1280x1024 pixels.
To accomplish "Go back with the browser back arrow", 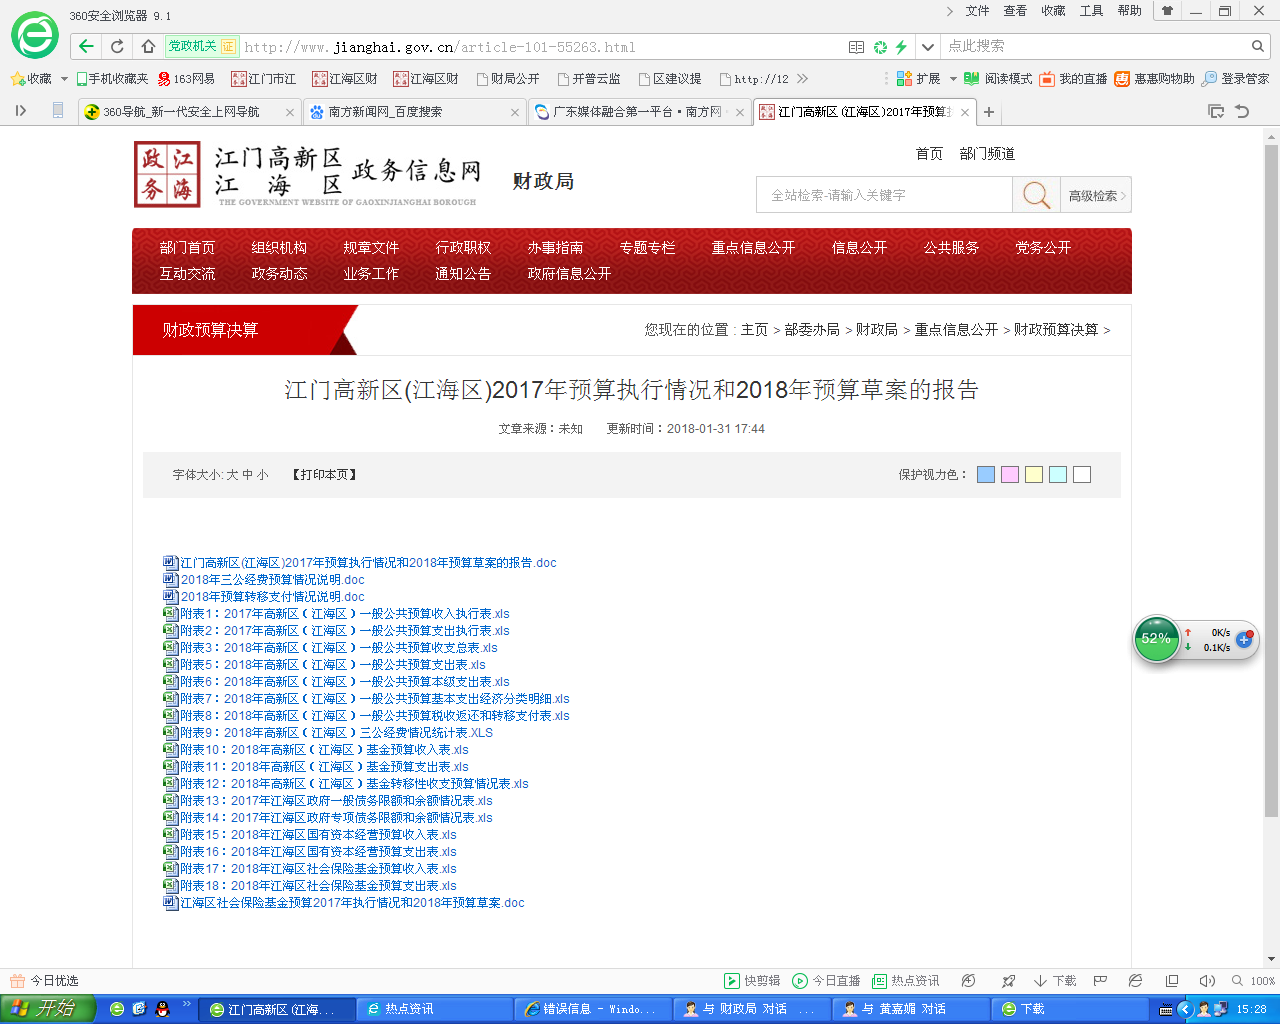I will tap(87, 46).
